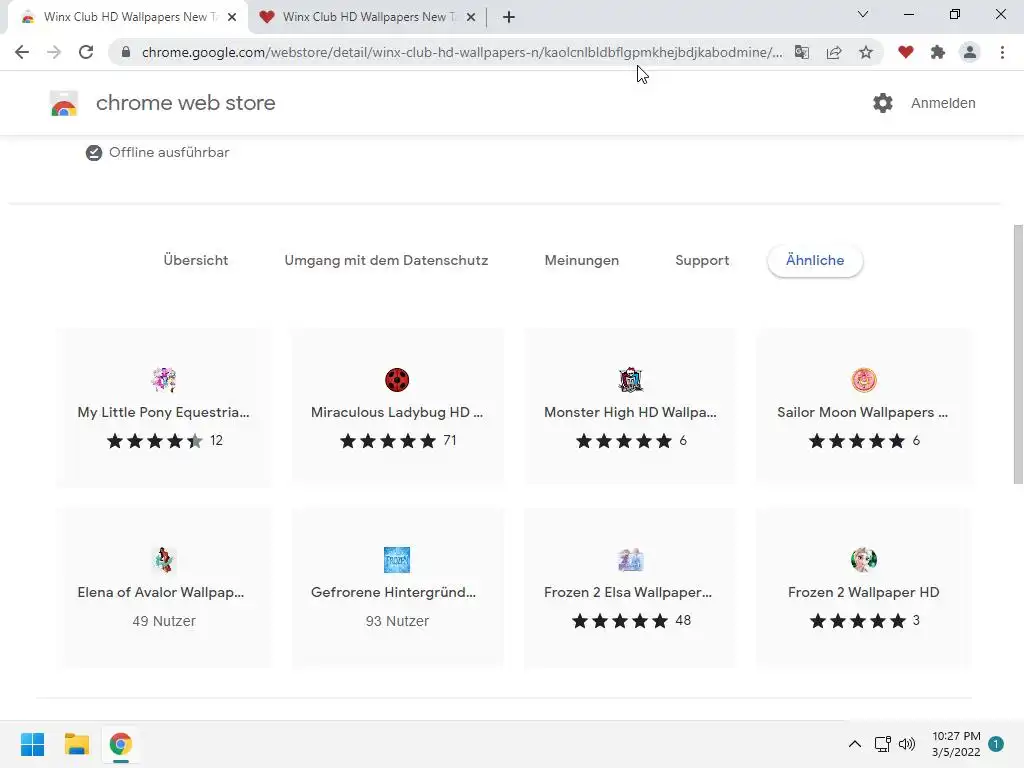Screen dimensions: 1024x768
Task: Click the Anmelden sign-in link
Action: [943, 103]
